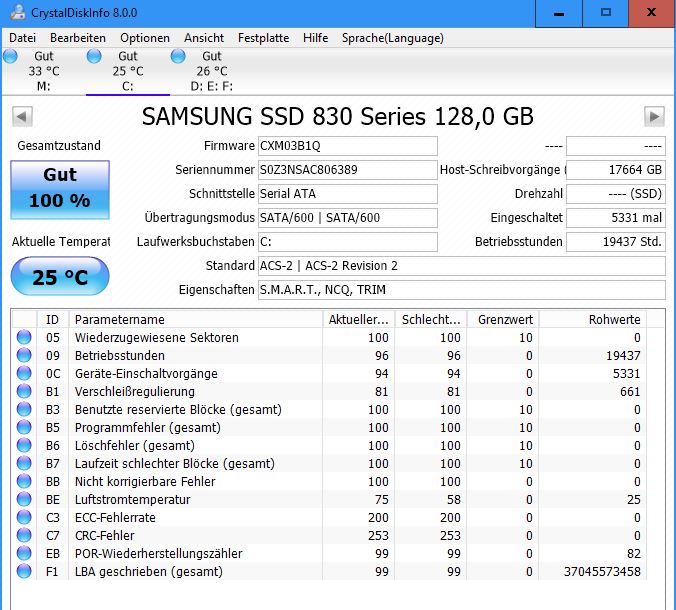Click the Rohwerte column header
The height and width of the screenshot is (610, 676).
coord(592,319)
